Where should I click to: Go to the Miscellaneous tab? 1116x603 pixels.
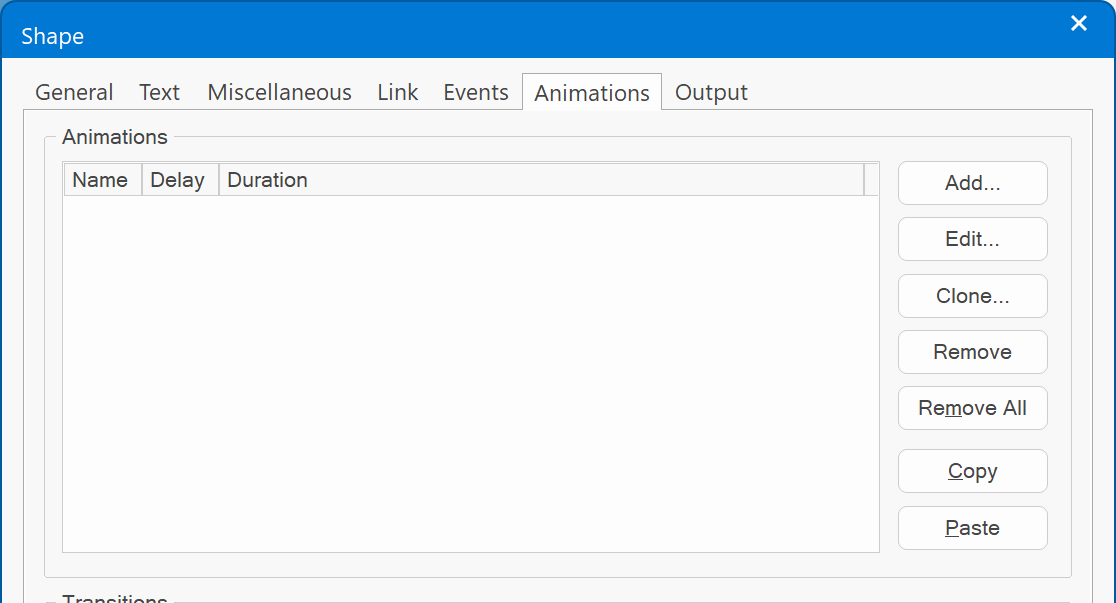click(x=279, y=93)
